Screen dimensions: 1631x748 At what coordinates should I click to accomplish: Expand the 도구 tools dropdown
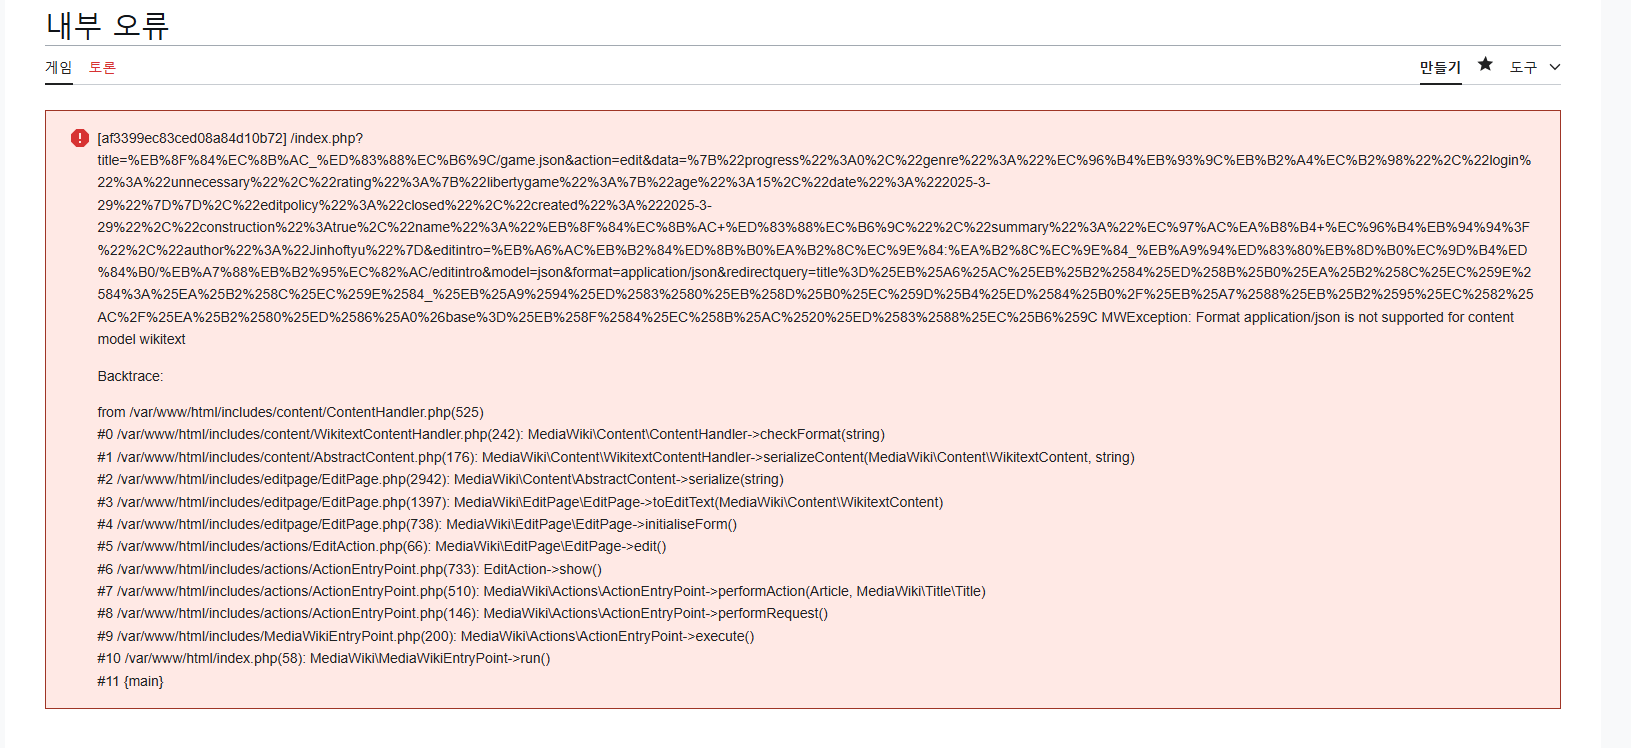(1523, 67)
